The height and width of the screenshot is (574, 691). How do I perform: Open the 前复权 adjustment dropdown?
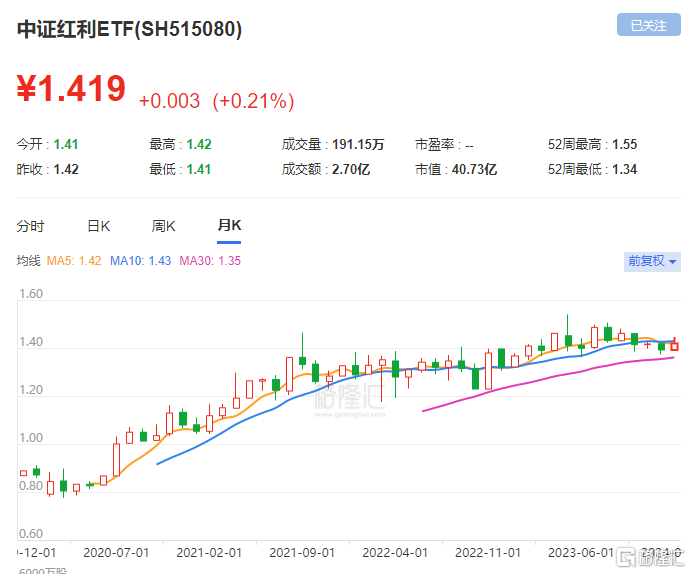(652, 261)
